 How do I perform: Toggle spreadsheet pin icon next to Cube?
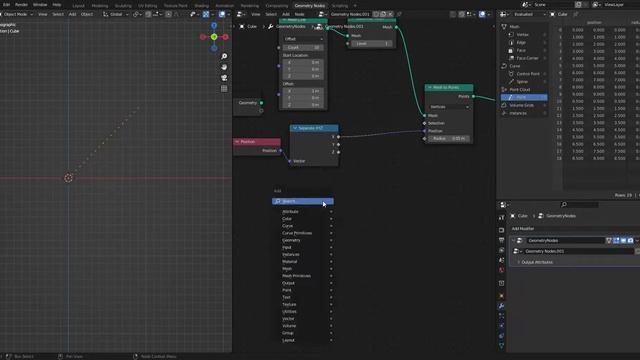pyautogui.click(x=576, y=14)
